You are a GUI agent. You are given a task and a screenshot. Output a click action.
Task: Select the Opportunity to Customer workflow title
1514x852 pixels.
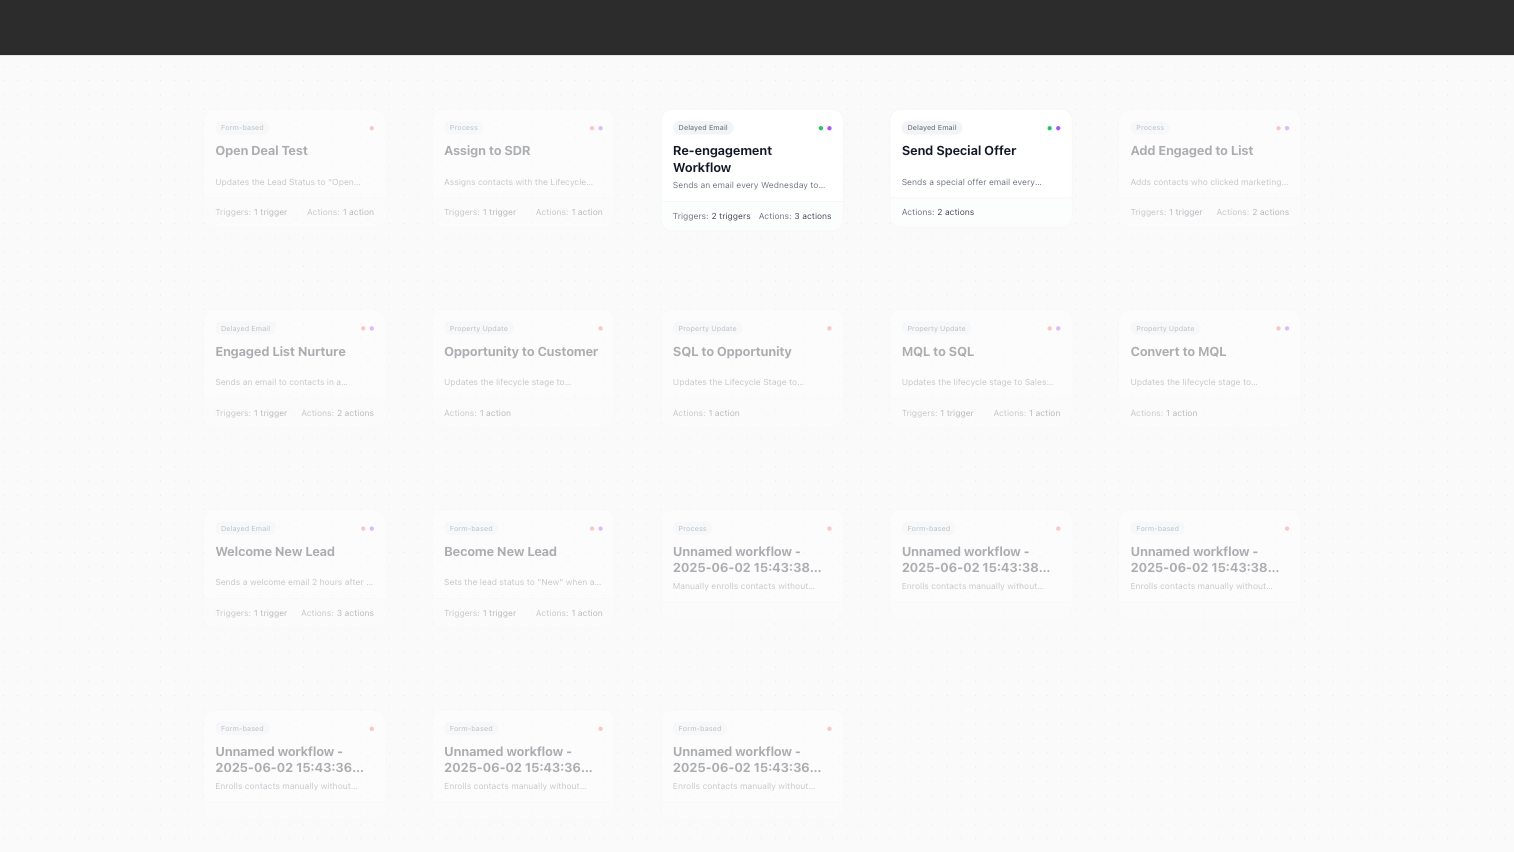pos(520,351)
